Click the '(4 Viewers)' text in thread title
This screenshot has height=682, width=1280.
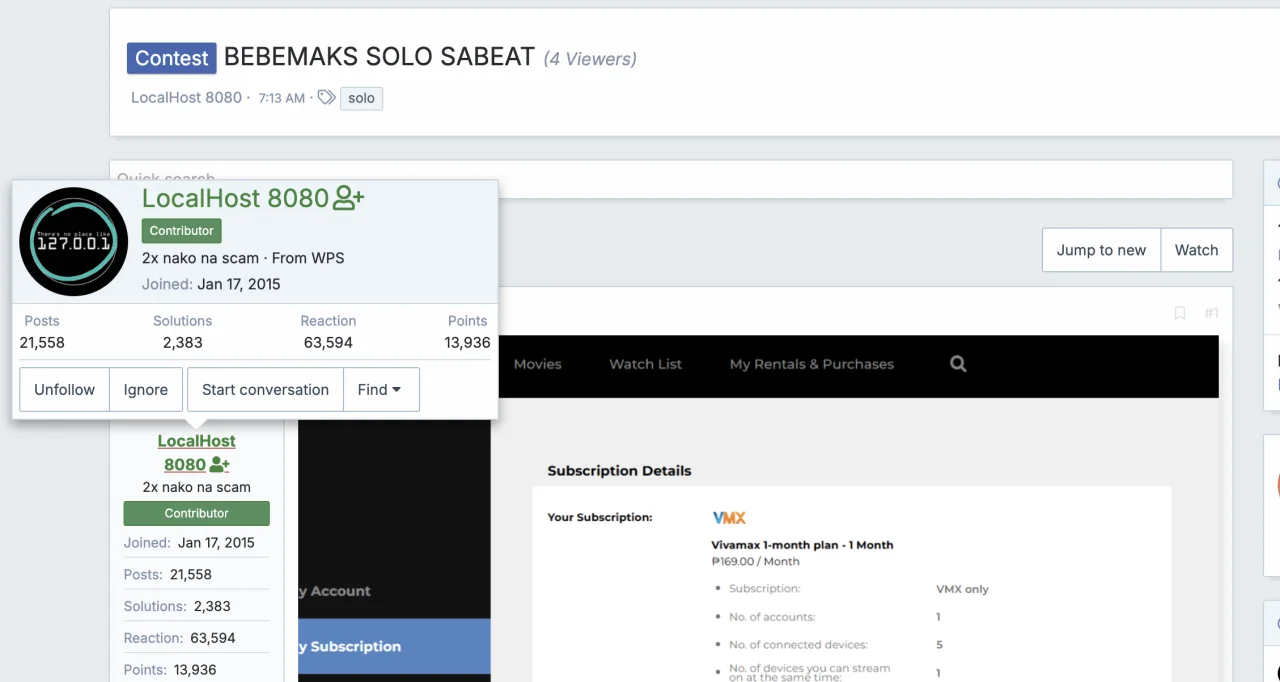point(590,59)
